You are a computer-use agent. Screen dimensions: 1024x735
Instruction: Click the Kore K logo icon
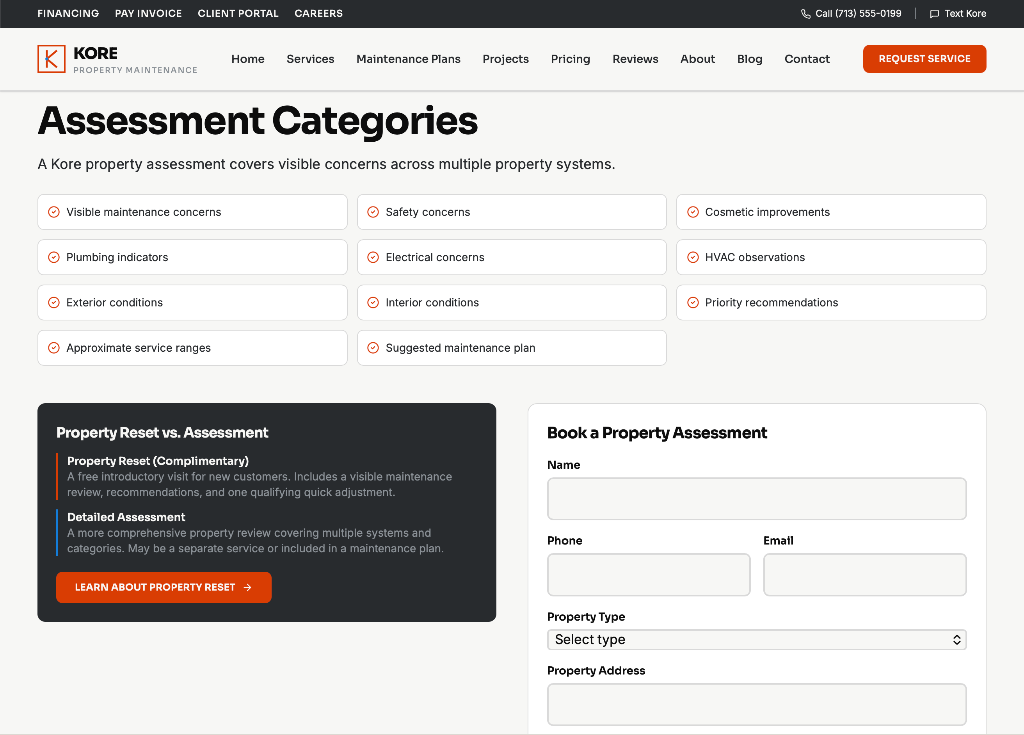click(x=52, y=59)
